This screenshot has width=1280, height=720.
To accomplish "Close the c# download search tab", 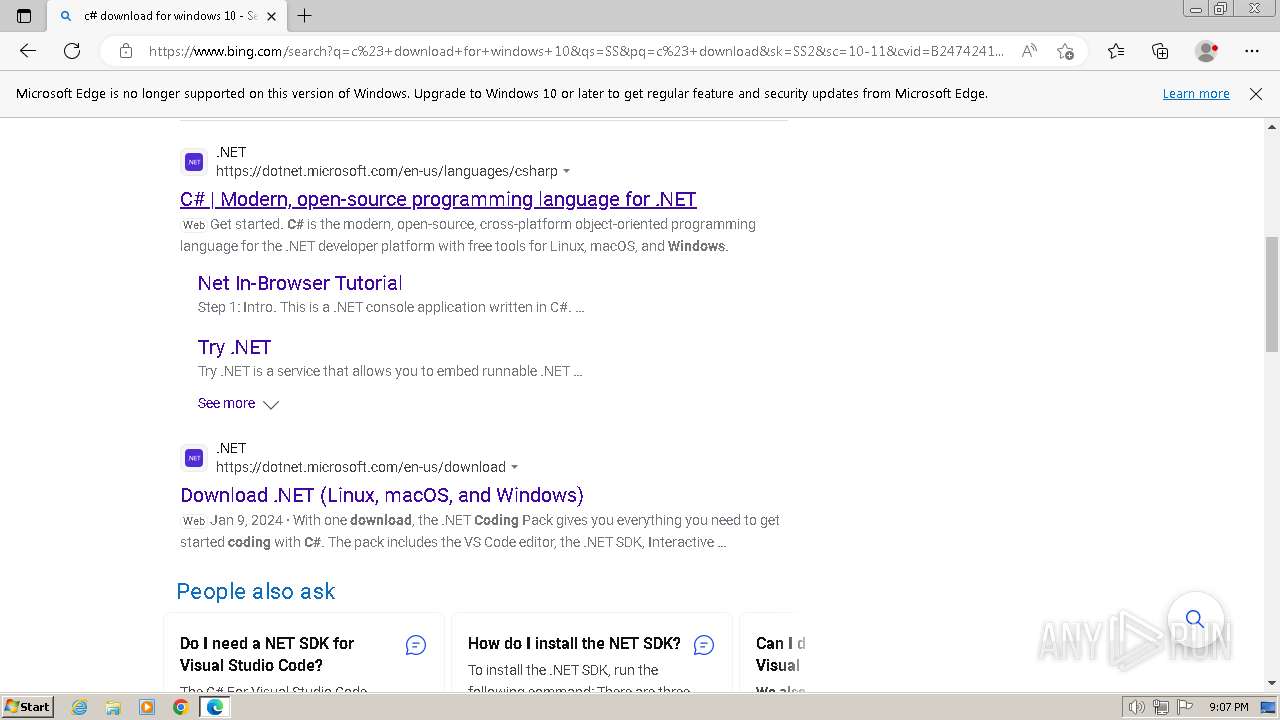I will tap(271, 16).
